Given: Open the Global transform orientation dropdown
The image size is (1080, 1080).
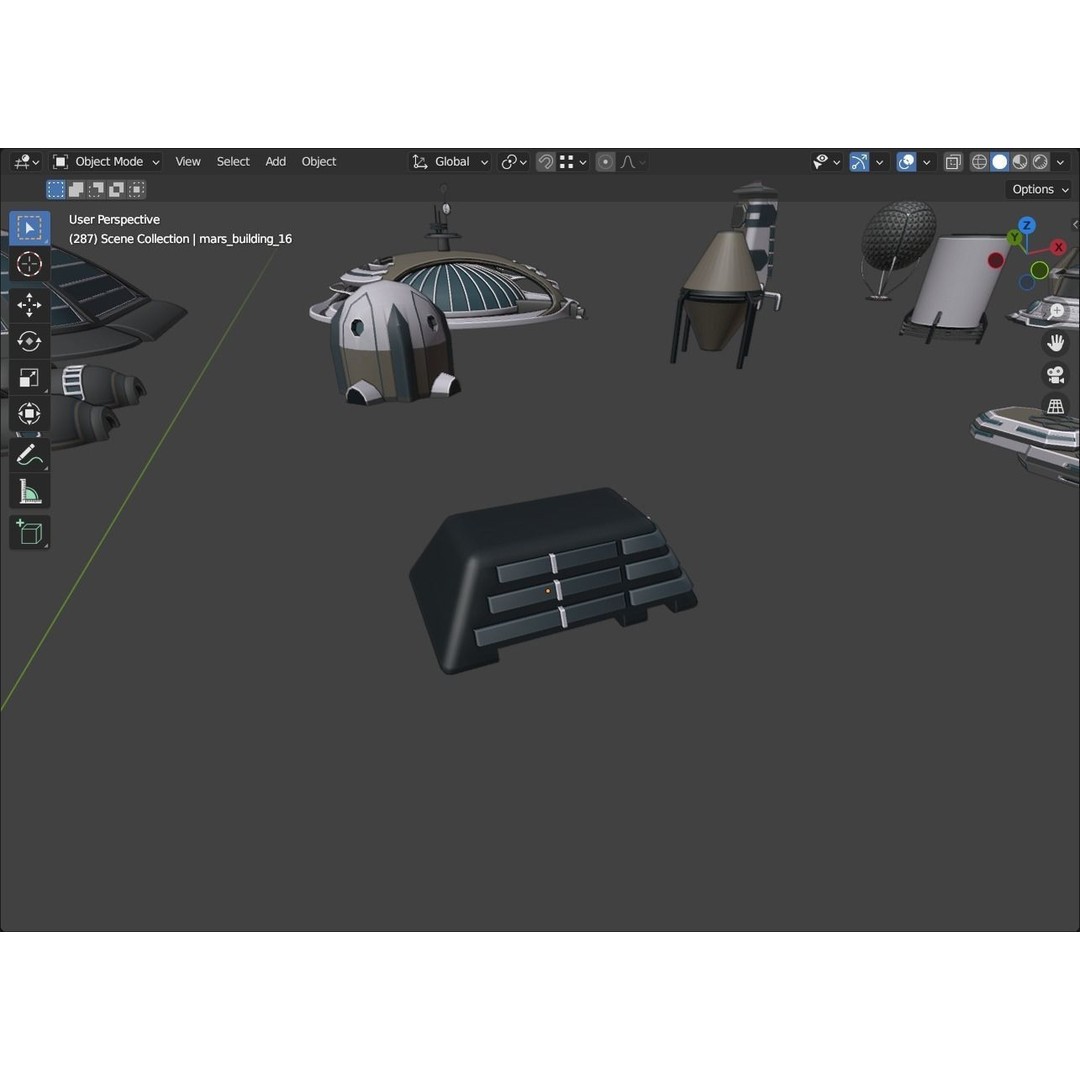Looking at the screenshot, I should (x=449, y=161).
